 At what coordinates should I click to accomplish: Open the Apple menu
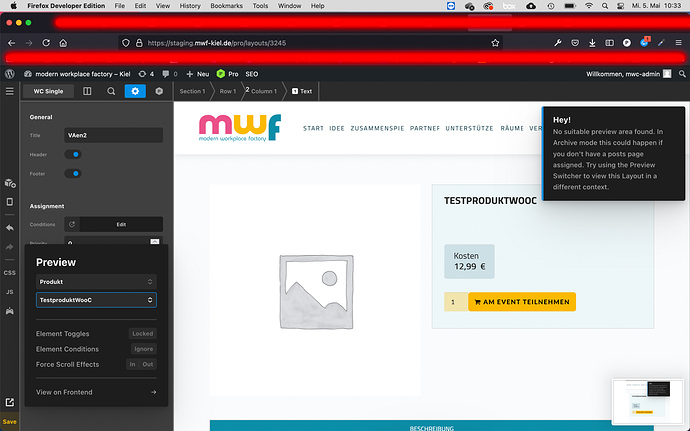click(14, 6)
